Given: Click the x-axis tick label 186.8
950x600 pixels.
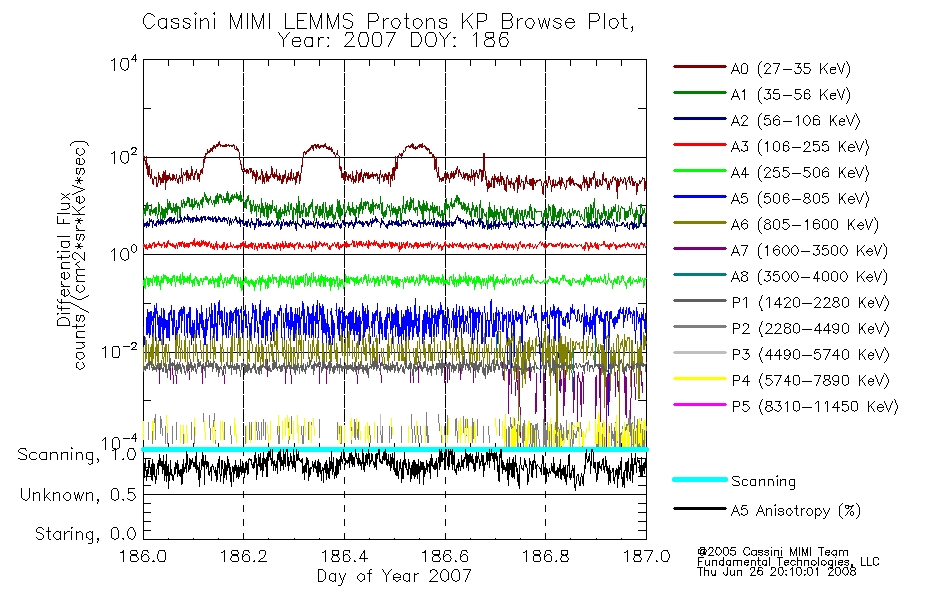Looking at the screenshot, I should point(545,556).
